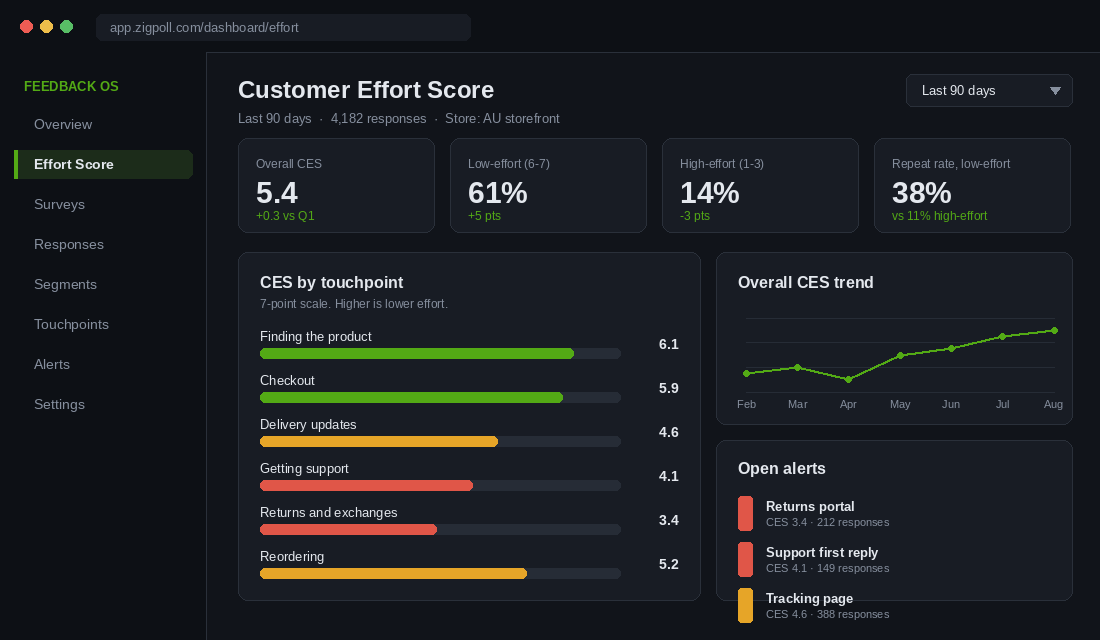The width and height of the screenshot is (1100, 640).
Task: Click the May data point on trend chart
Action: pos(901,356)
